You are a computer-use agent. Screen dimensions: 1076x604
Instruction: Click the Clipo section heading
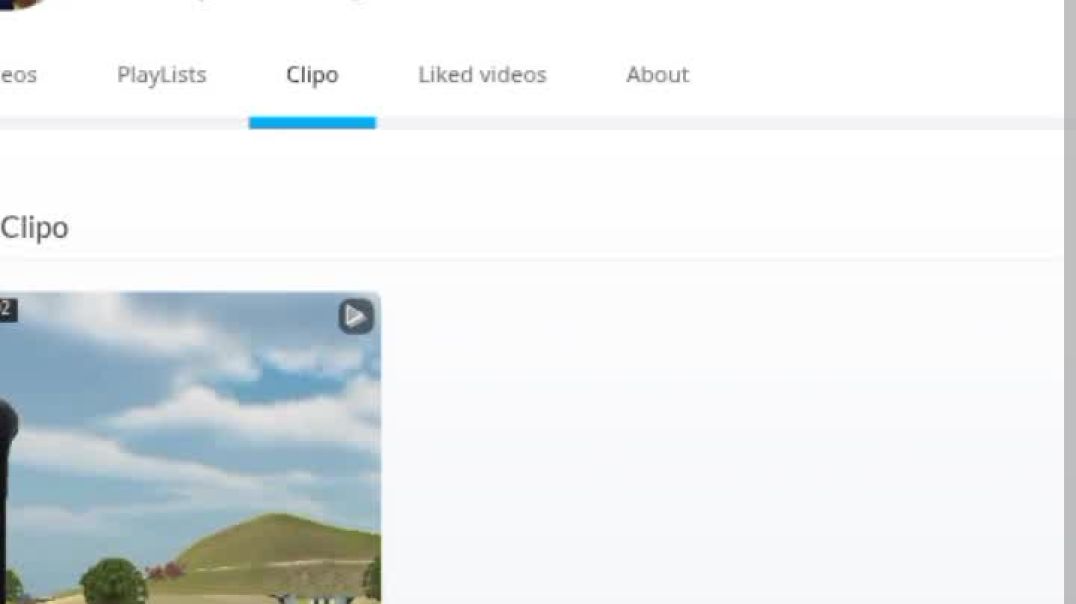click(x=34, y=227)
